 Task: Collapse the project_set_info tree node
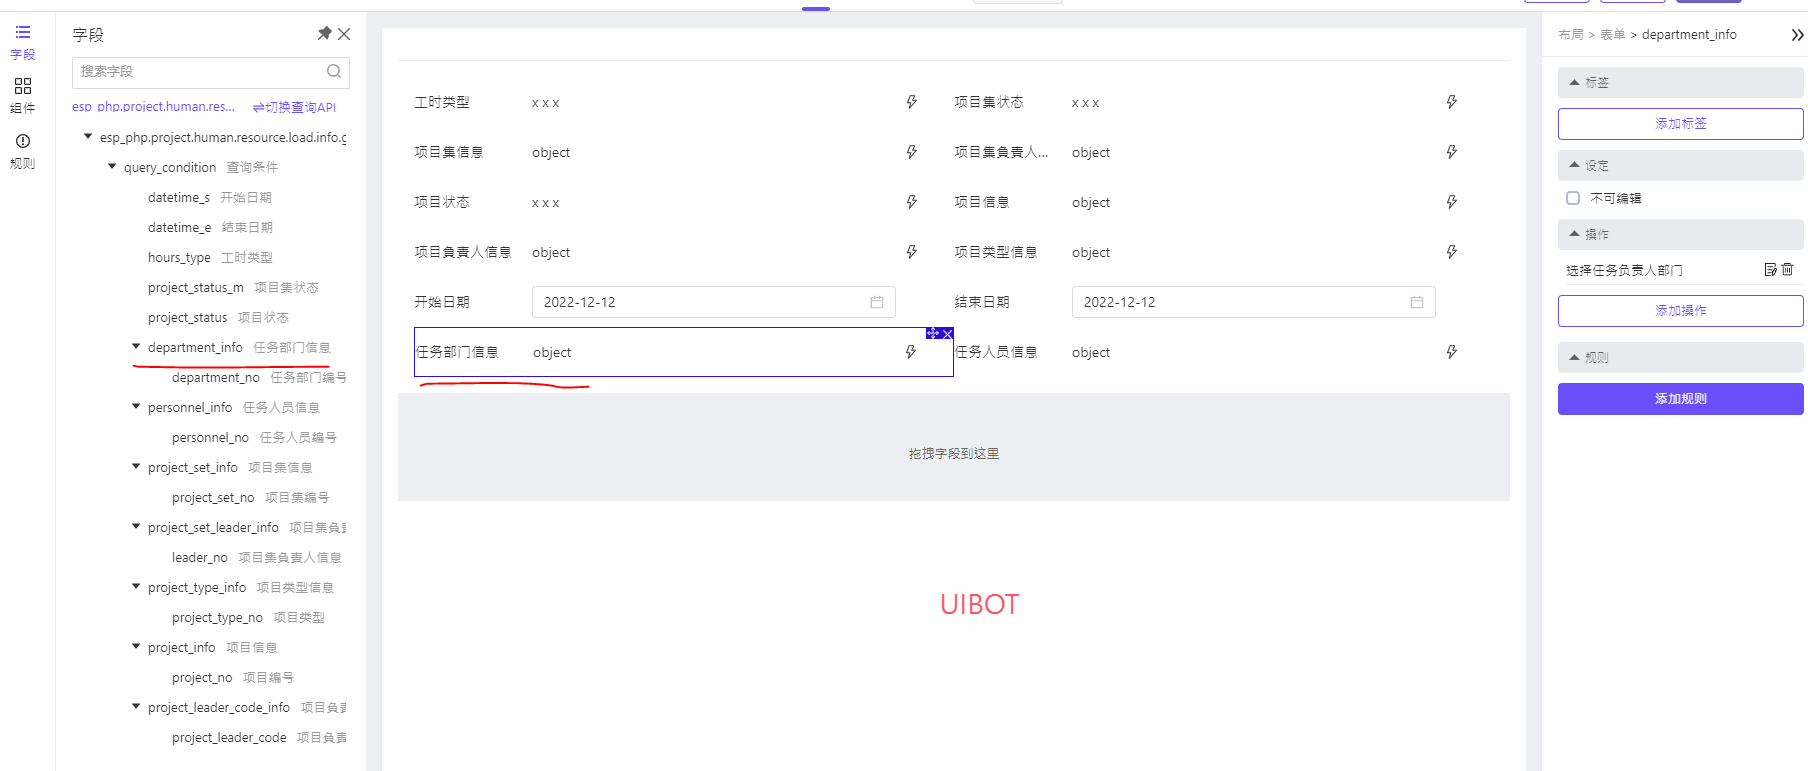(136, 466)
